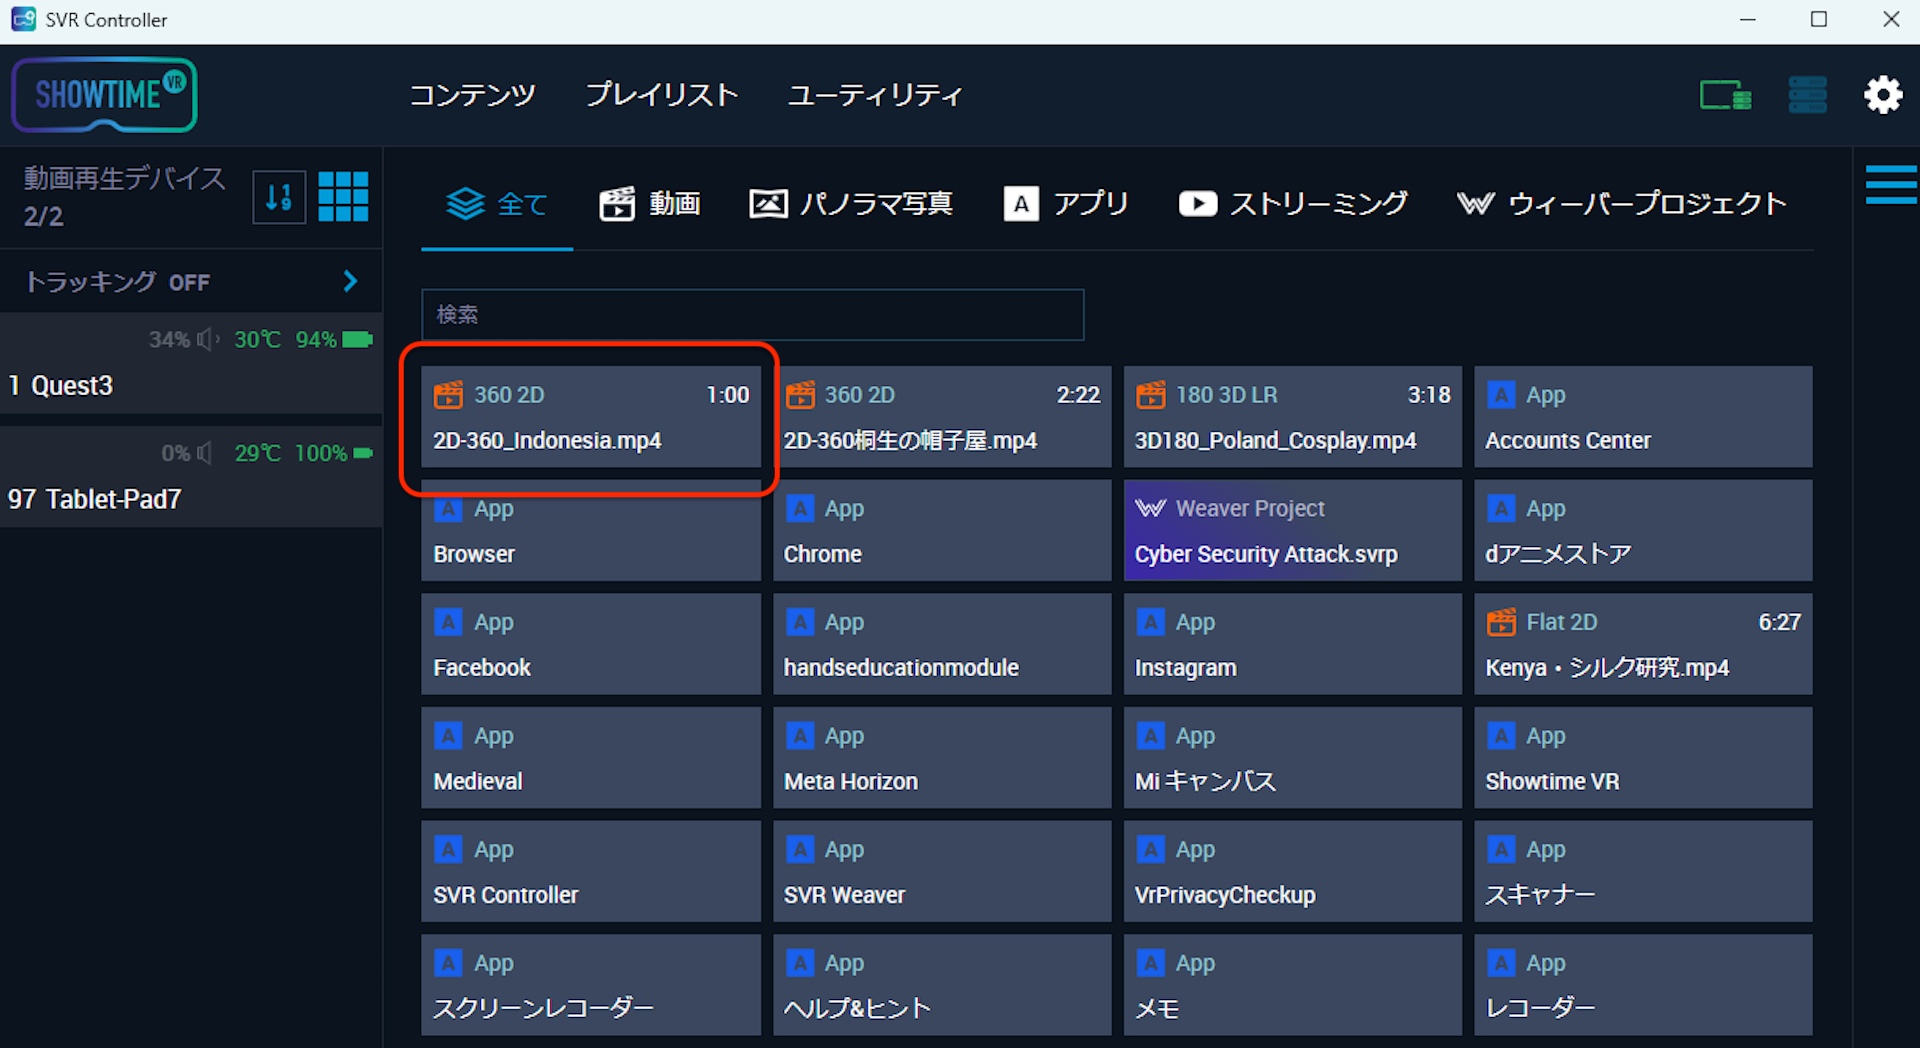
Task: Launch the Meta Horizon app tile
Action: click(941, 758)
